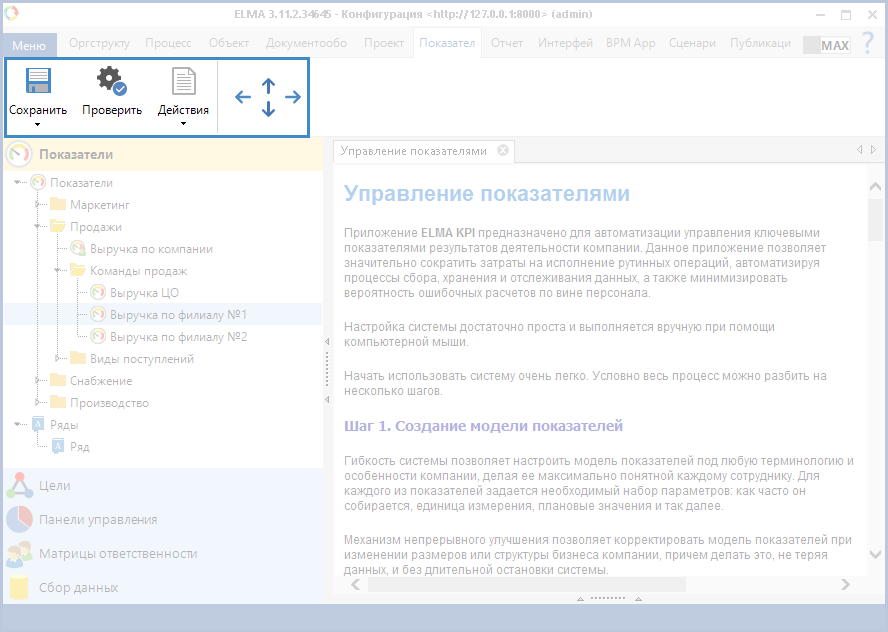Close the Управление показателями tab
888x632 pixels.
(503, 151)
